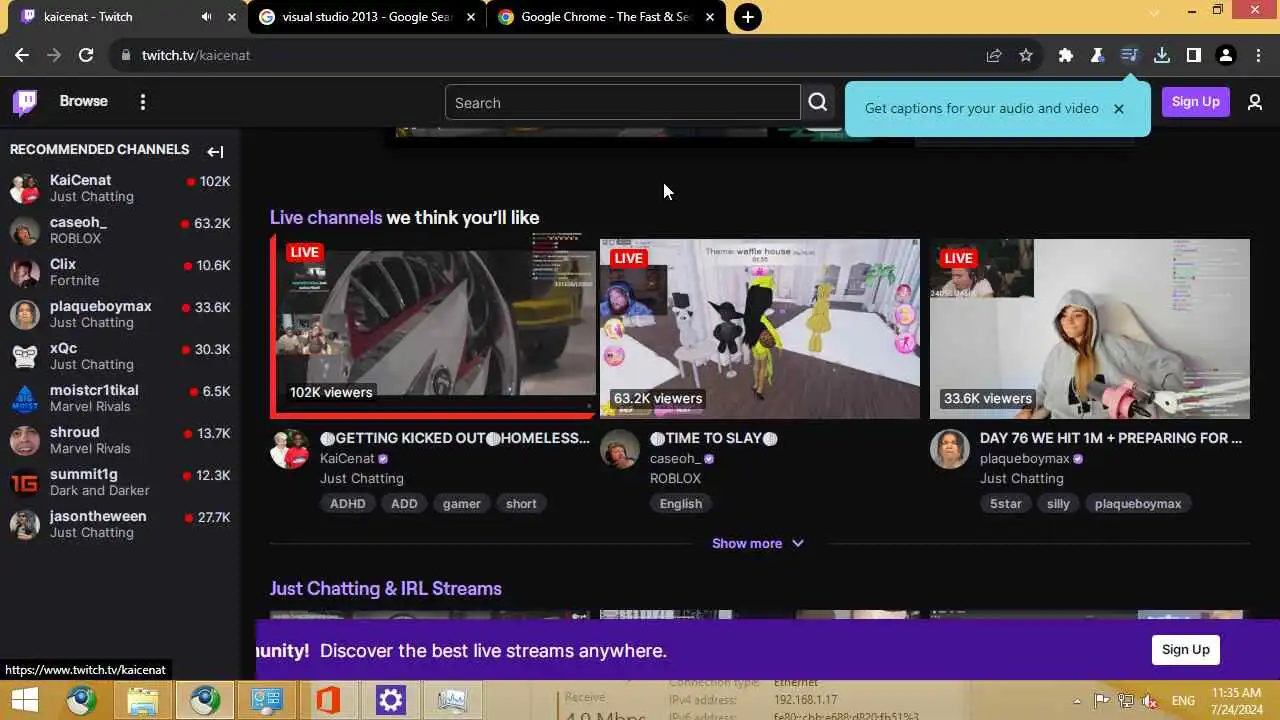Image resolution: width=1280 pixels, height=720 pixels.
Task: Close the Google Chrome Fast & Secure tab
Action: (x=710, y=17)
